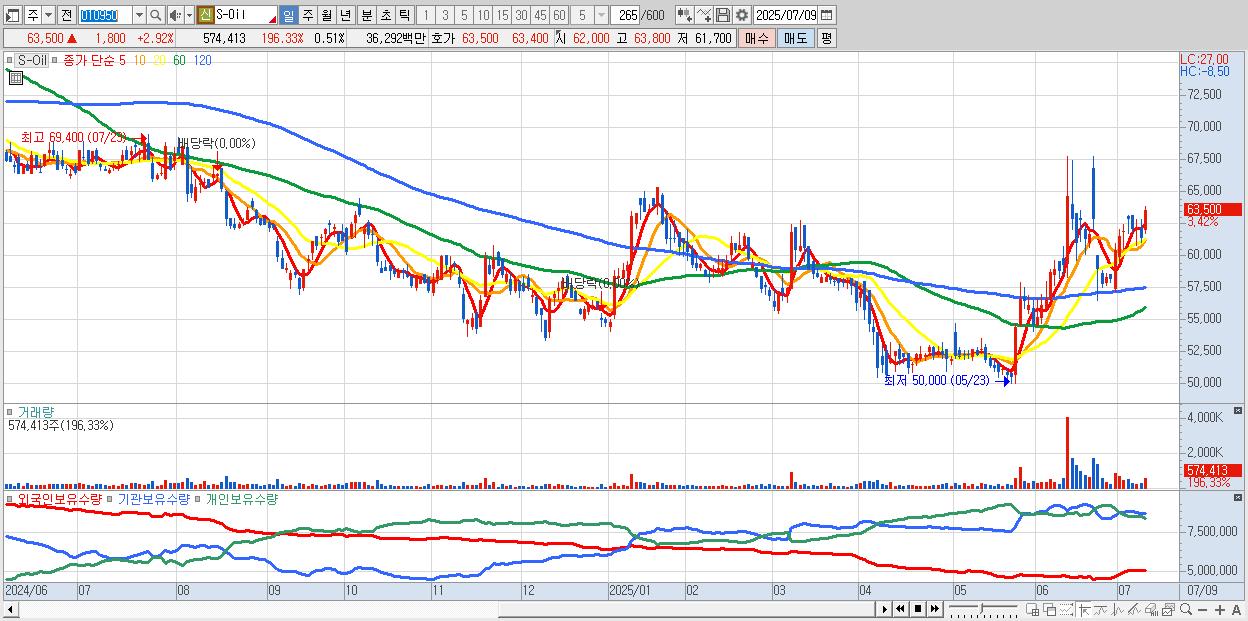
Task: Click the overlapping windows icon in bottom toolbar
Action: (x=1049, y=609)
